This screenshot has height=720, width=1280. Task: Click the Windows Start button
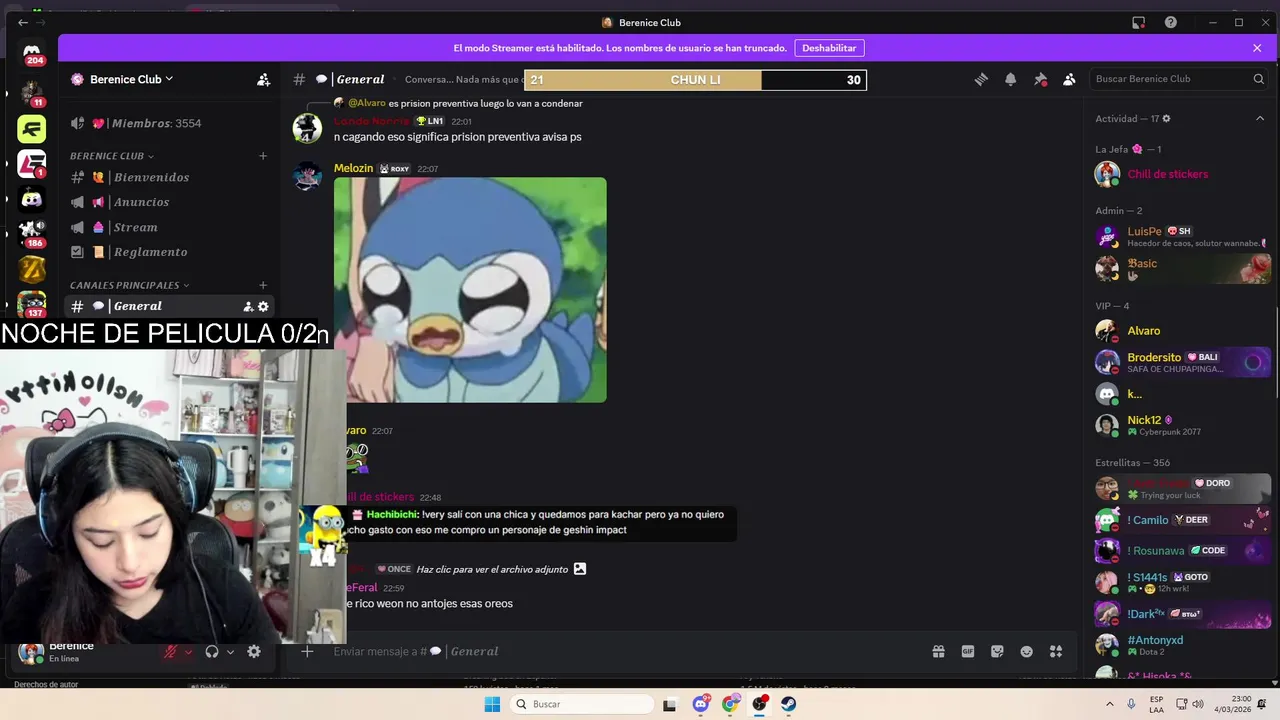(x=491, y=704)
